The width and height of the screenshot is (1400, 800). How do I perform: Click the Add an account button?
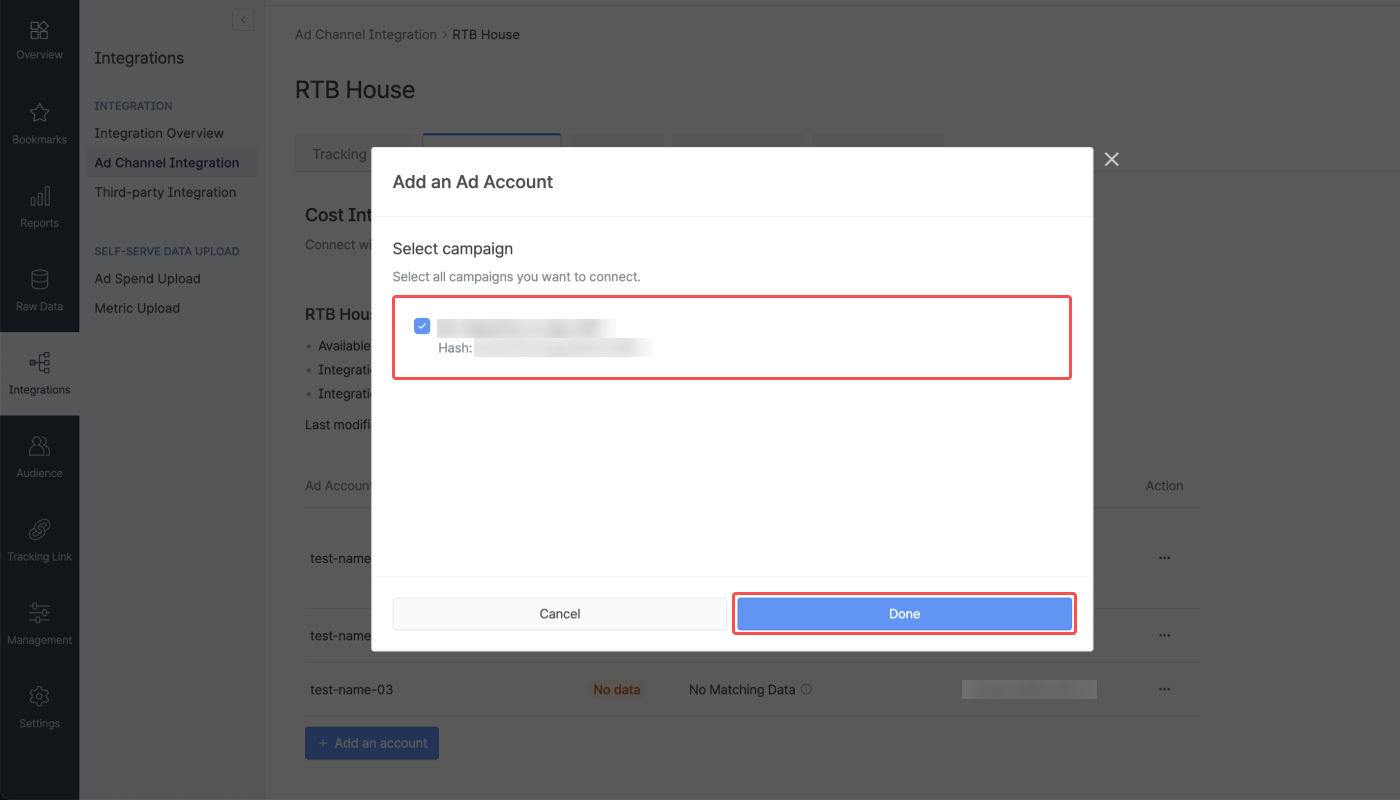(x=372, y=743)
